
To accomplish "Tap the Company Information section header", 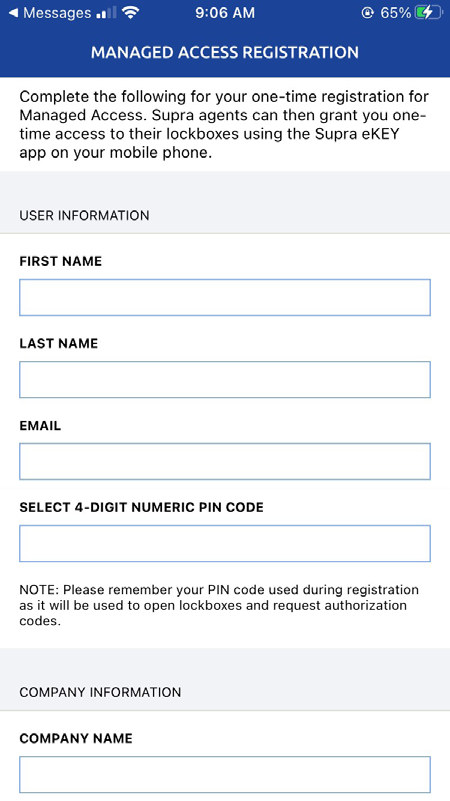I will pos(100,692).
